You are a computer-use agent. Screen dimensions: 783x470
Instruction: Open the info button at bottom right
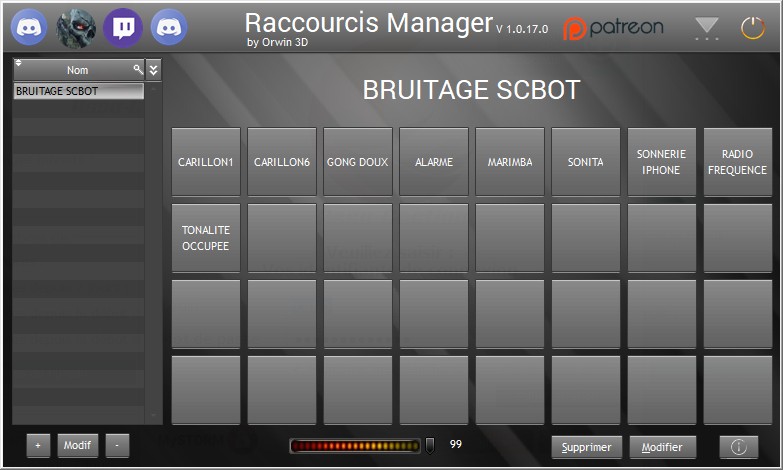[x=739, y=447]
